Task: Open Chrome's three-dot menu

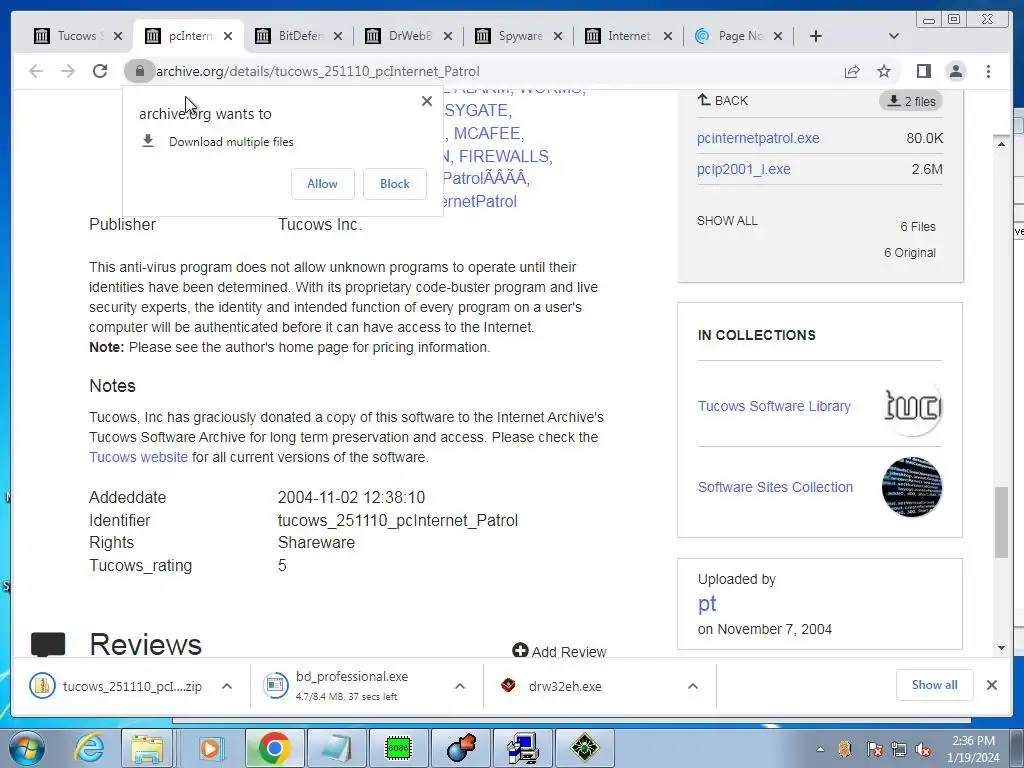Action: pos(988,71)
